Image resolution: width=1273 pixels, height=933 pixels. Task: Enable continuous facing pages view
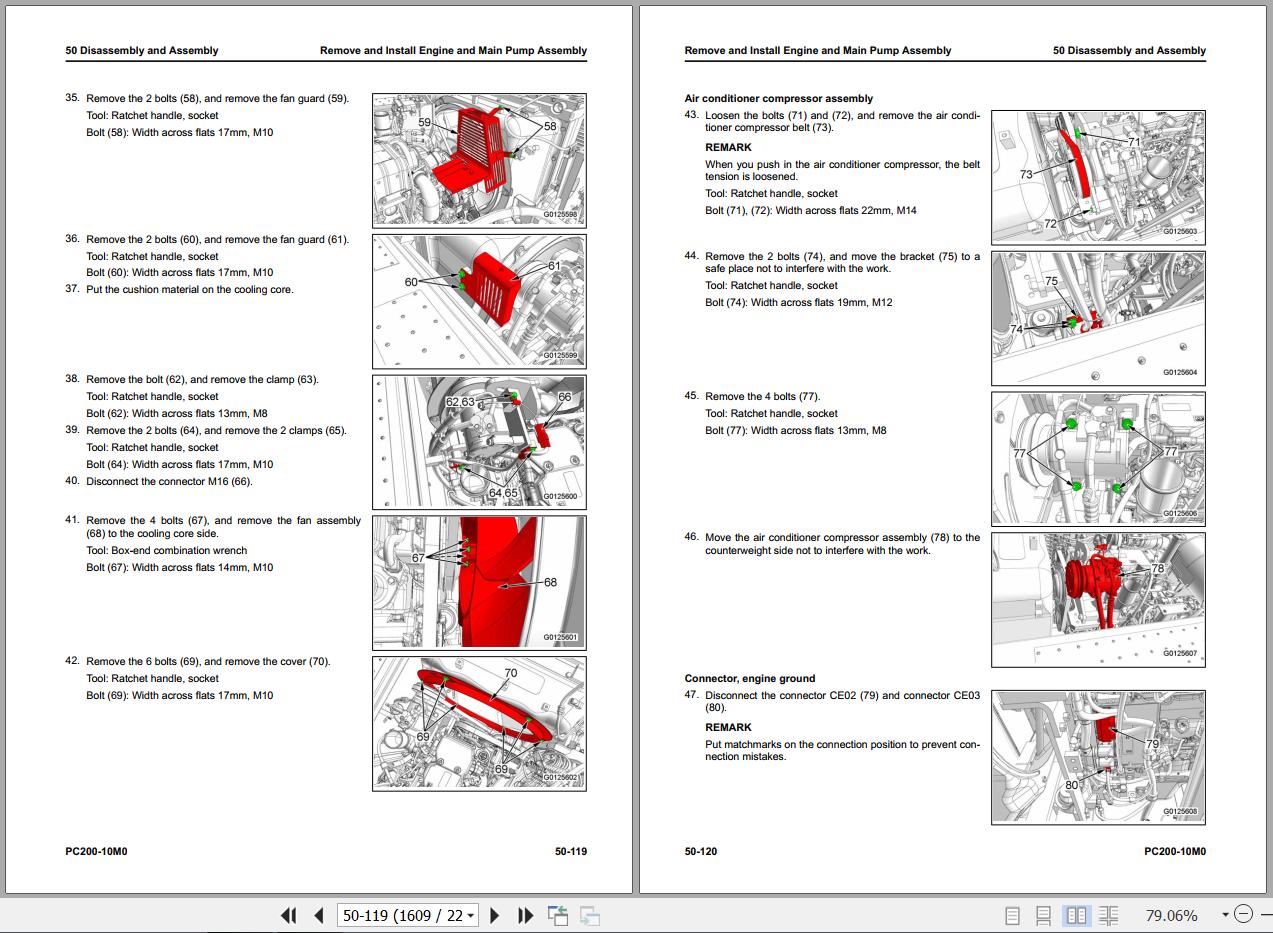click(x=1108, y=915)
